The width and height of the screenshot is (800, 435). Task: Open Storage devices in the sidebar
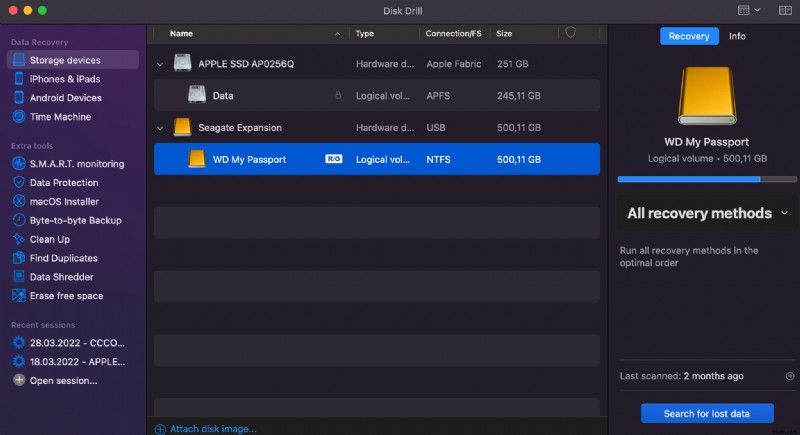[72, 60]
